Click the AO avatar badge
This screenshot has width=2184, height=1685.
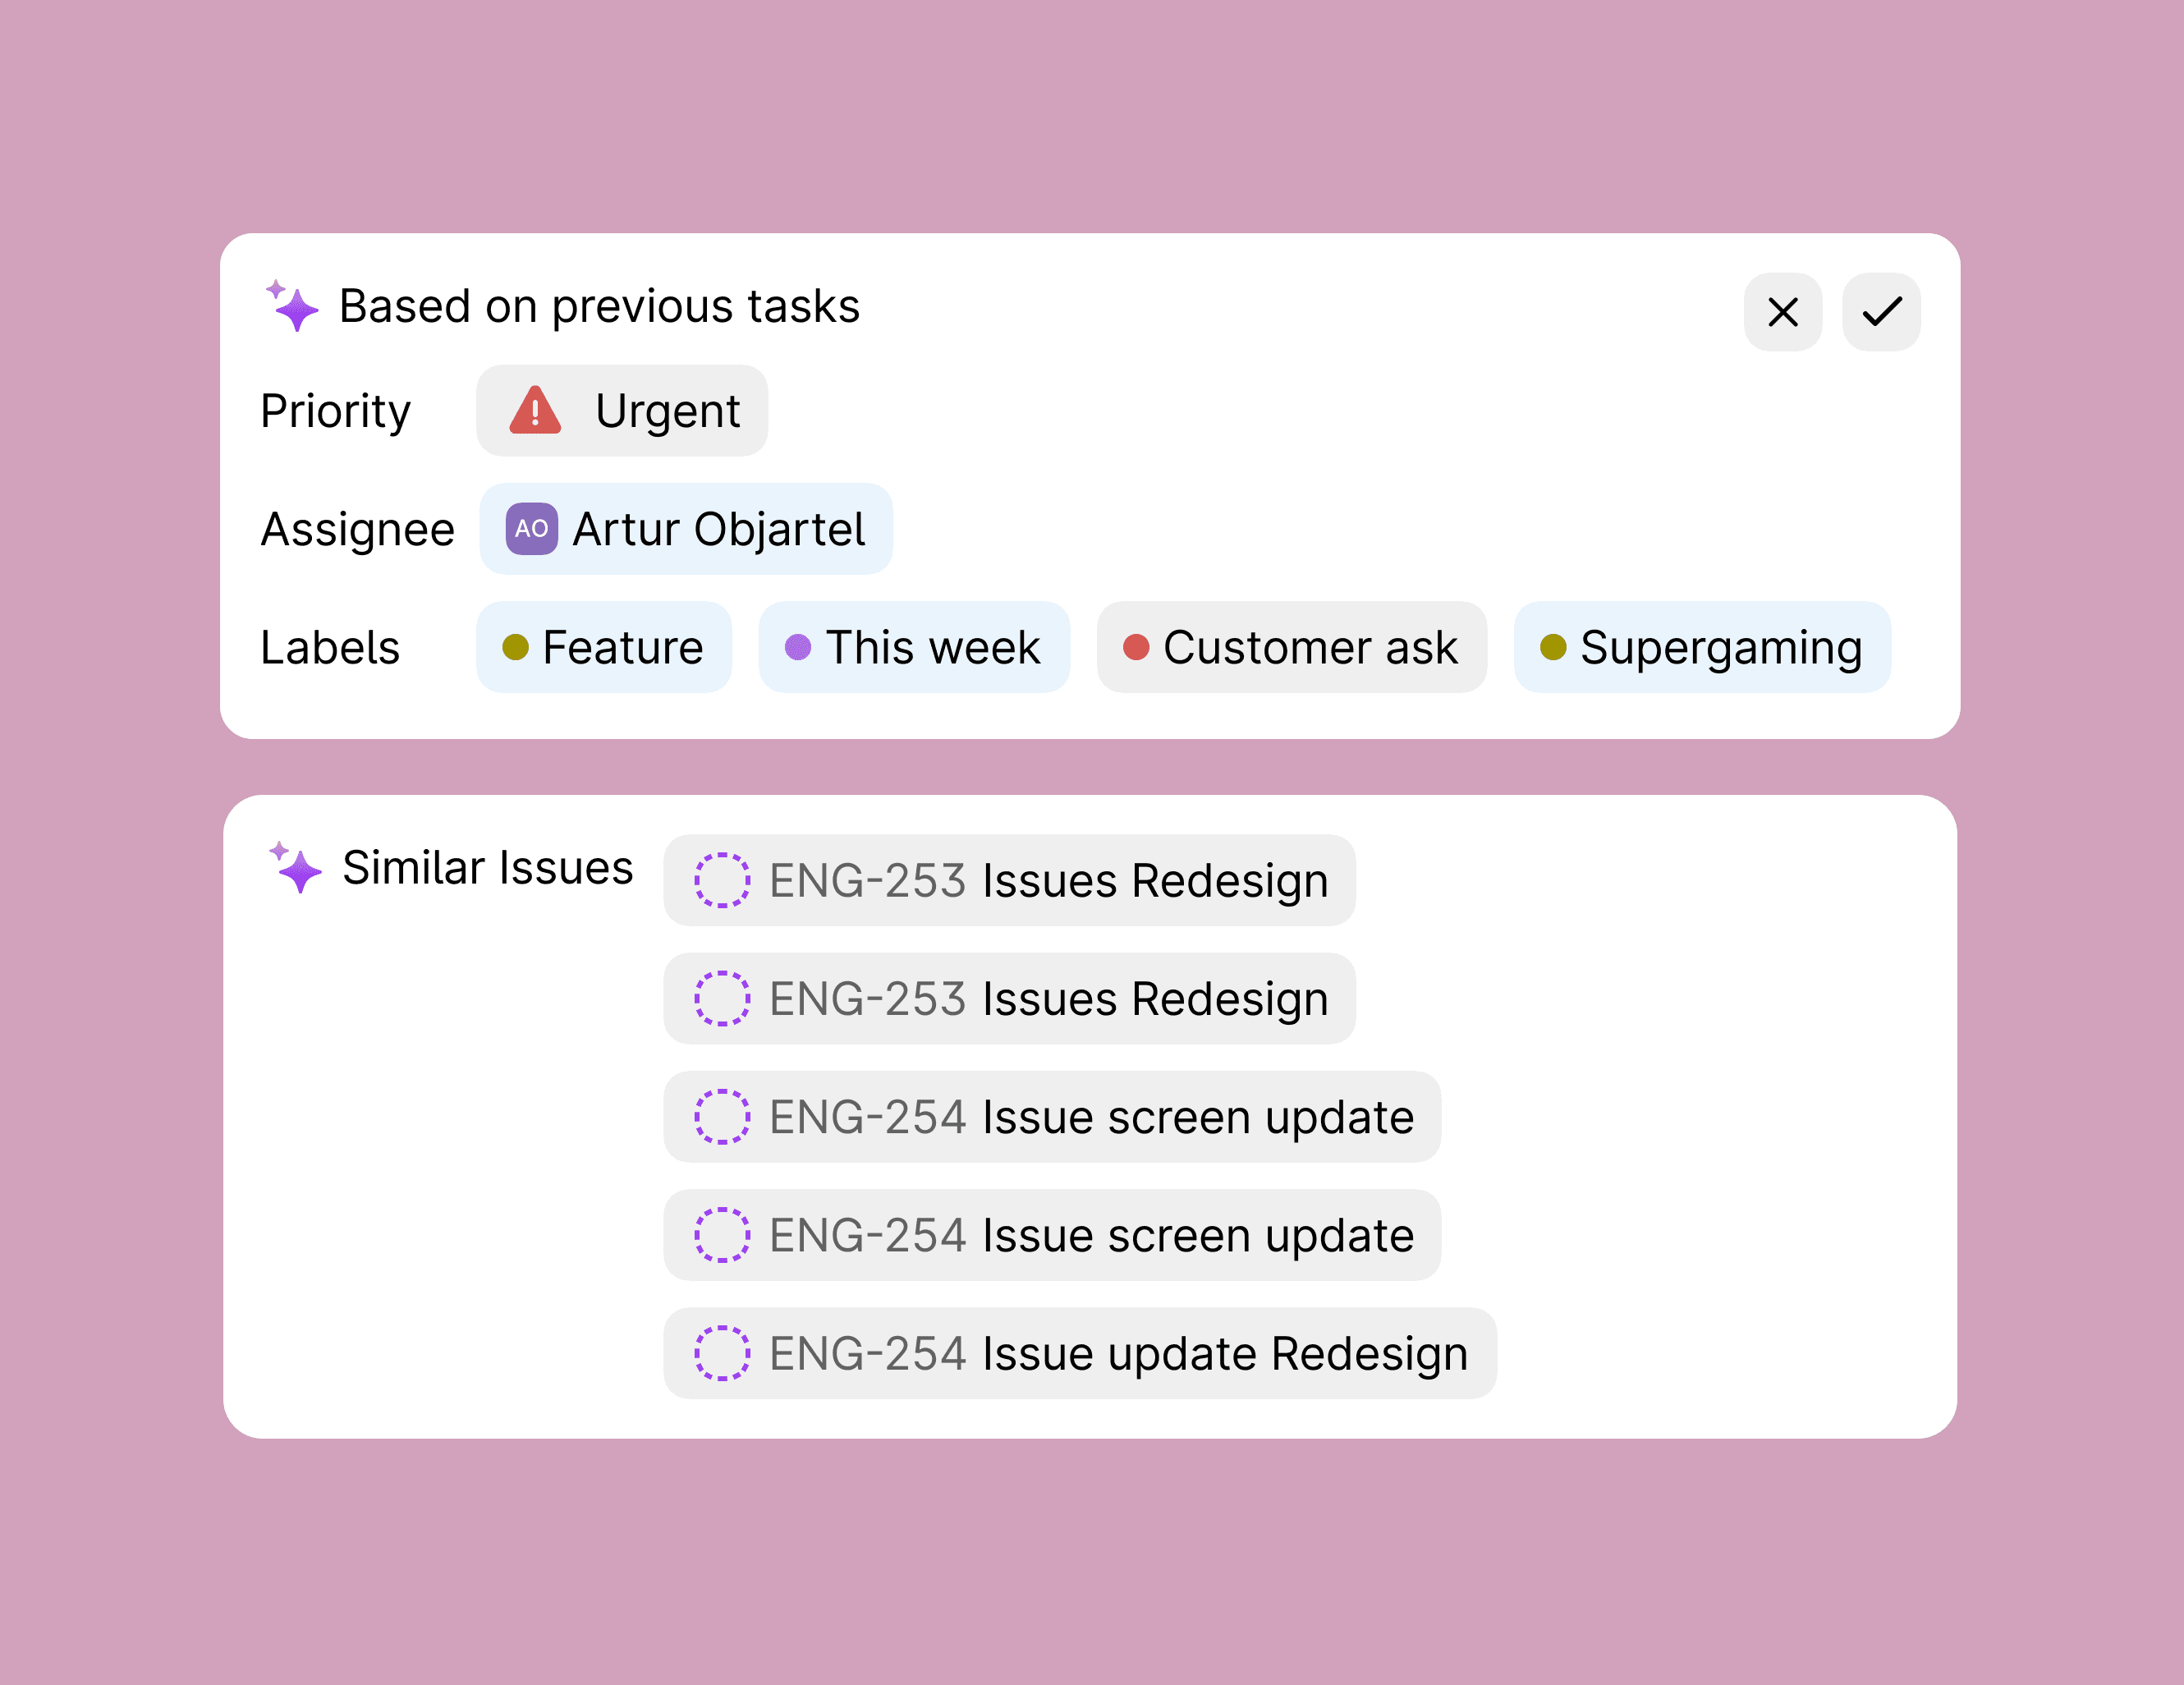pos(531,528)
